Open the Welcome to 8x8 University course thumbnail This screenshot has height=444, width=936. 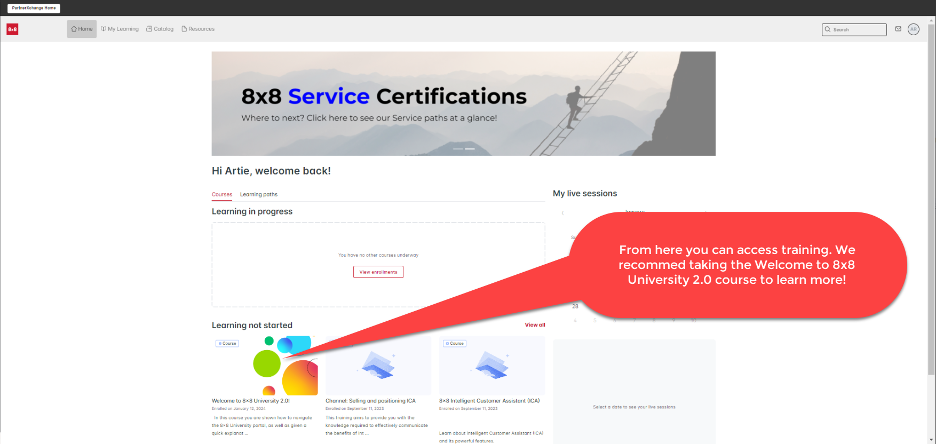[x=265, y=365]
